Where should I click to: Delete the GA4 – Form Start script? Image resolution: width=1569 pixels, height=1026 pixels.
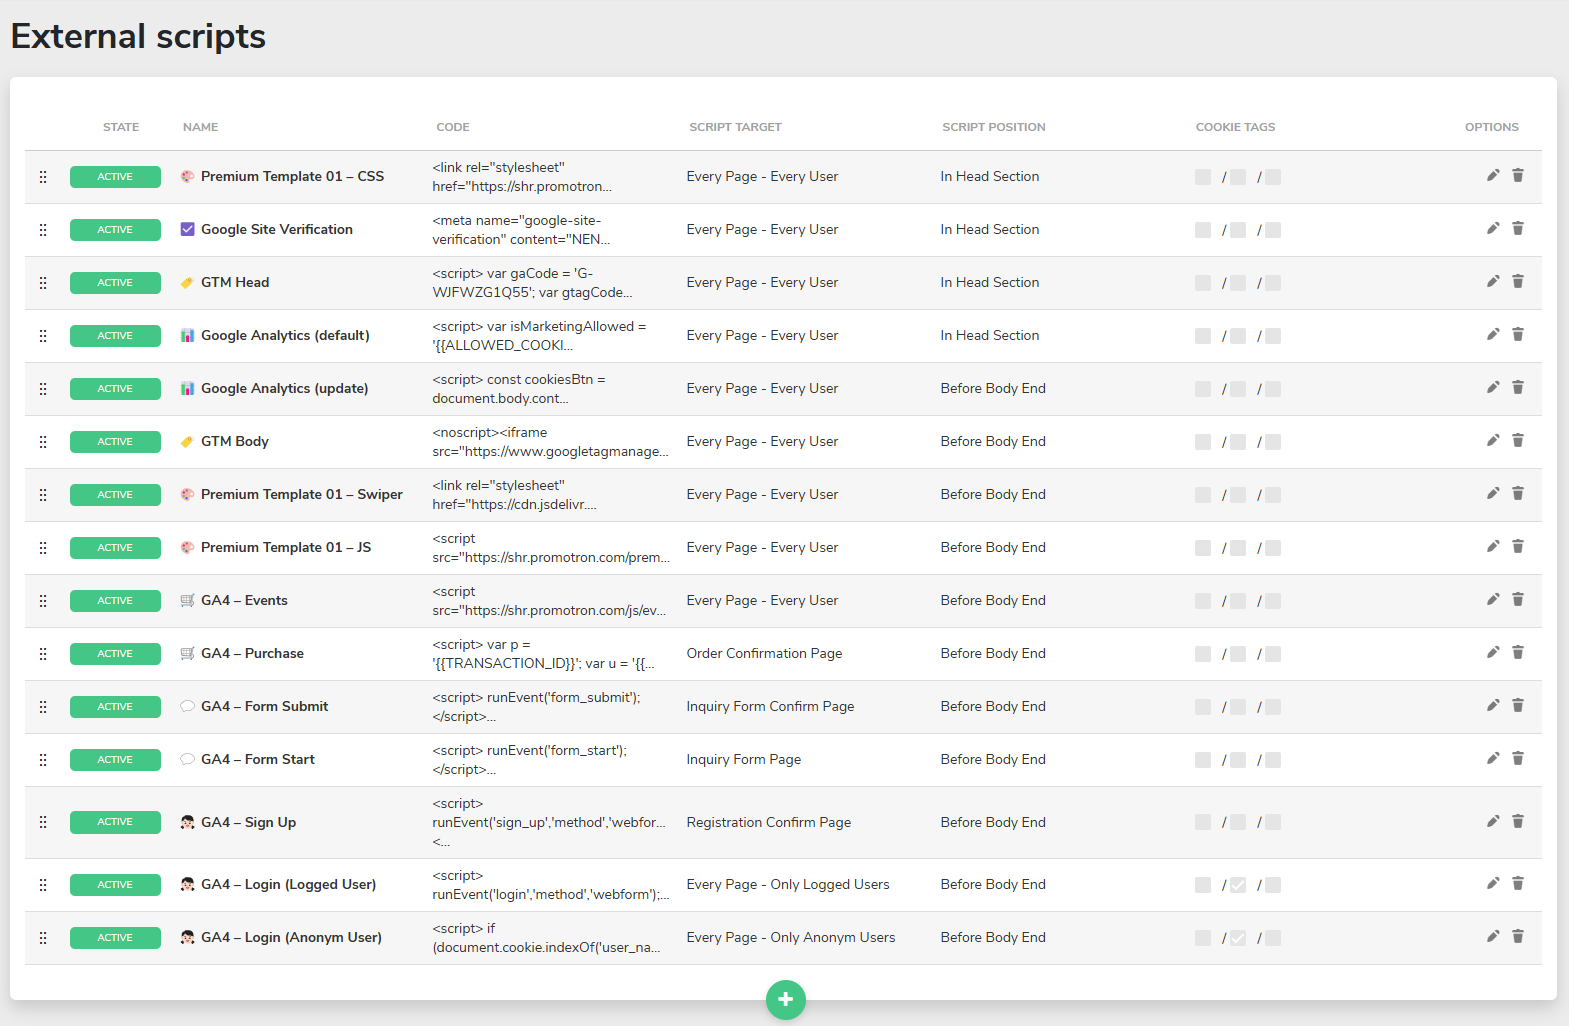[1518, 758]
